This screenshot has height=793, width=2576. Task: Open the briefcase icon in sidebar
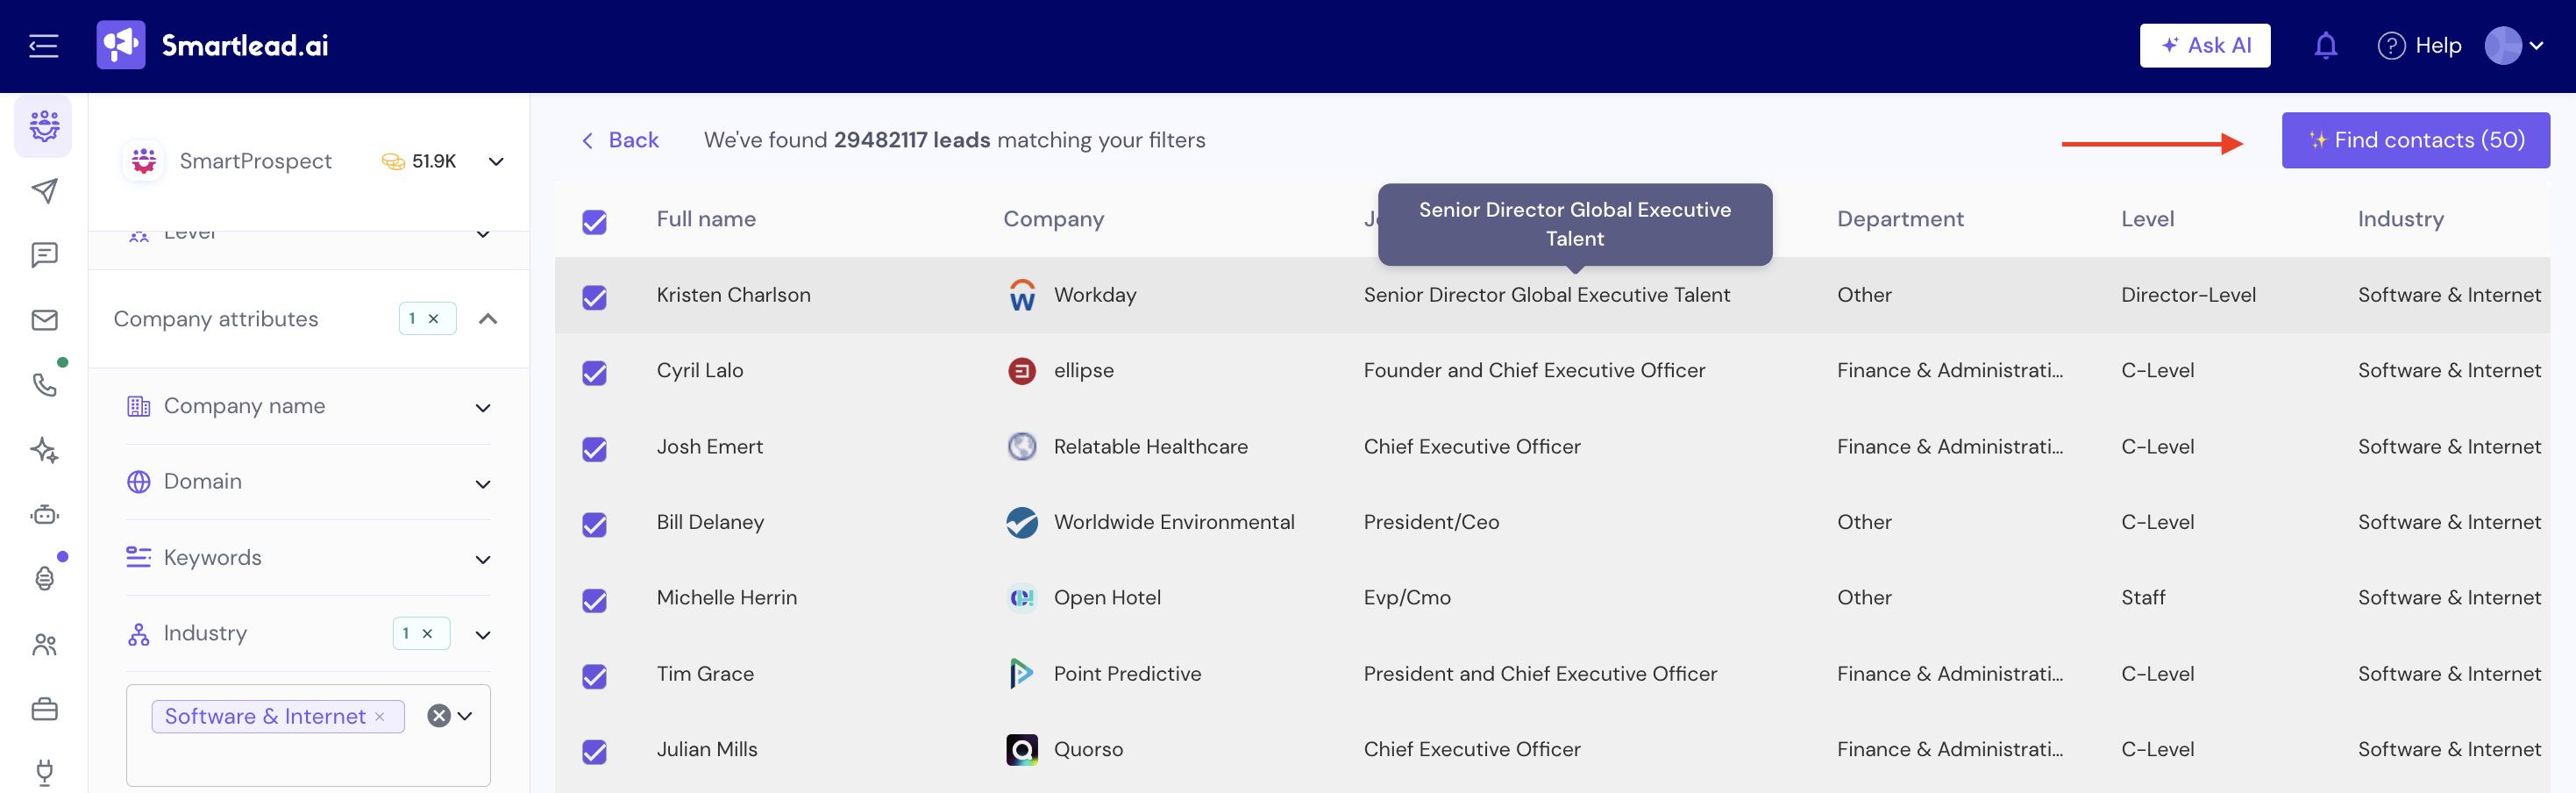coord(44,709)
